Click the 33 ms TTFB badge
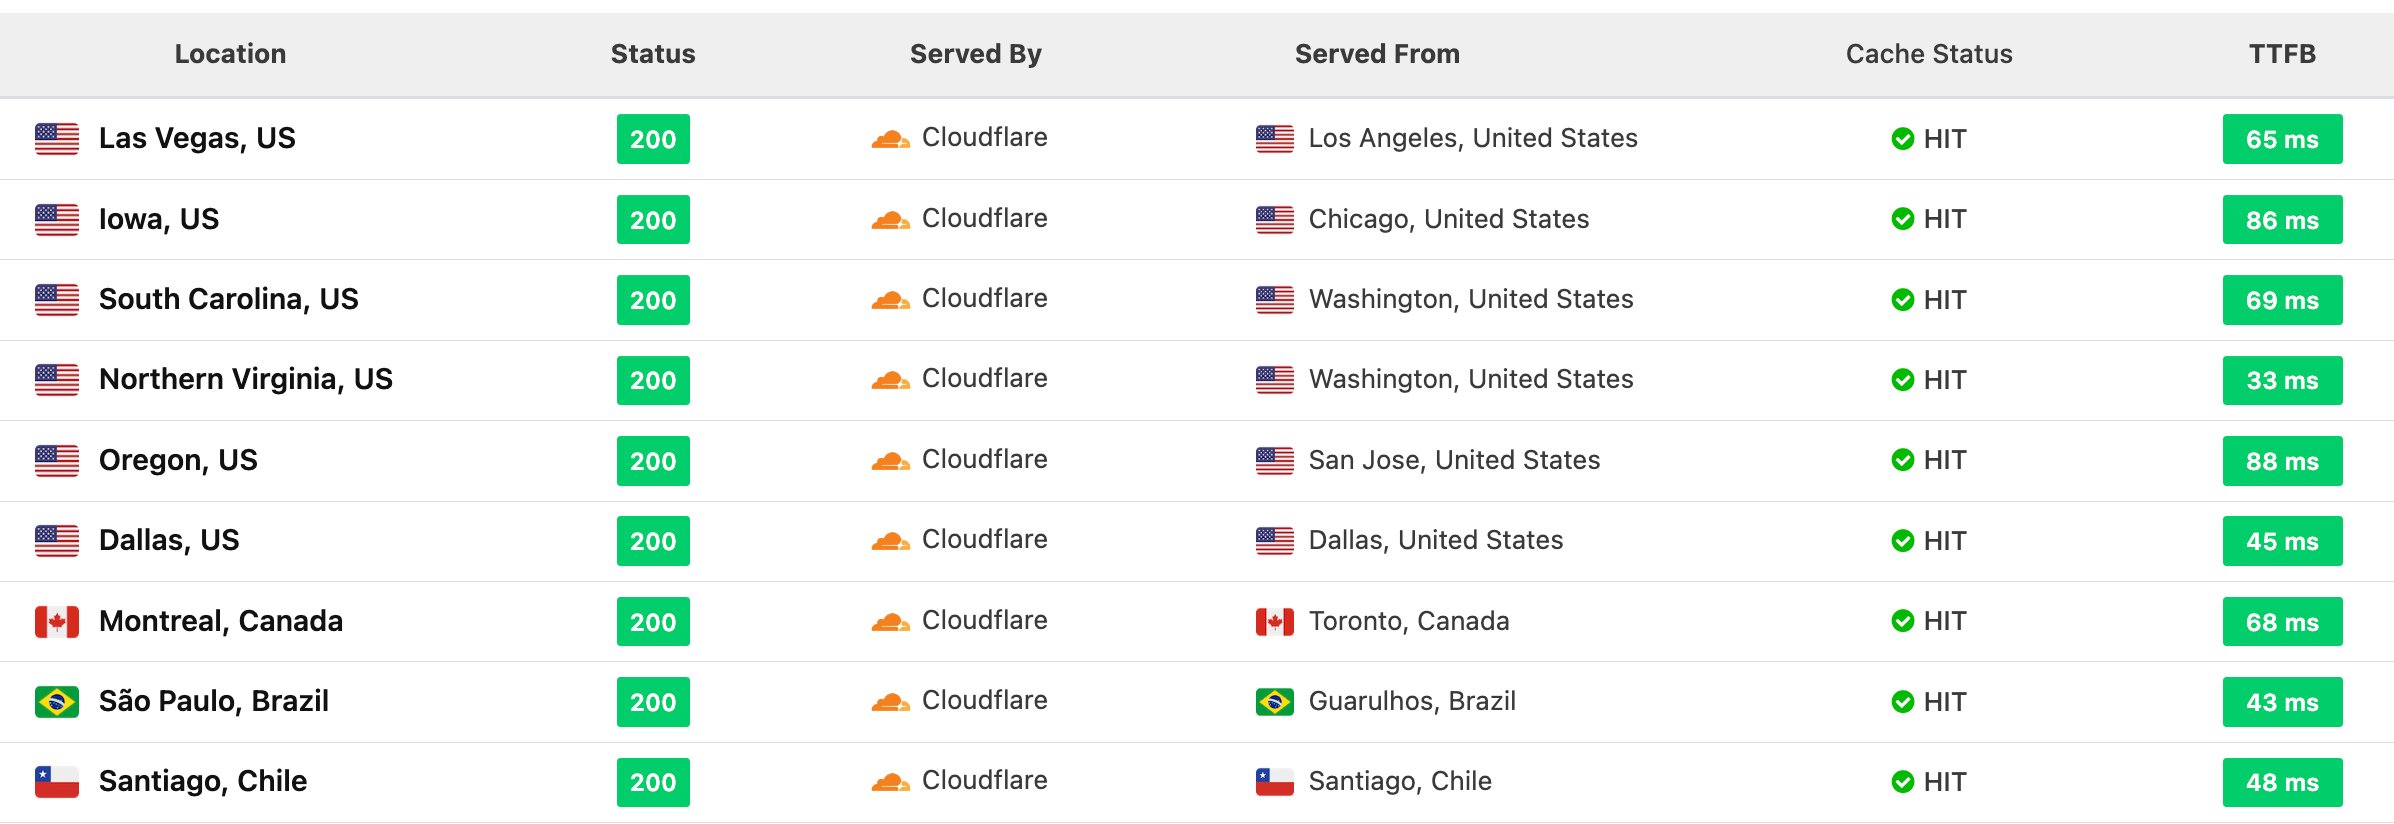 2282,380
